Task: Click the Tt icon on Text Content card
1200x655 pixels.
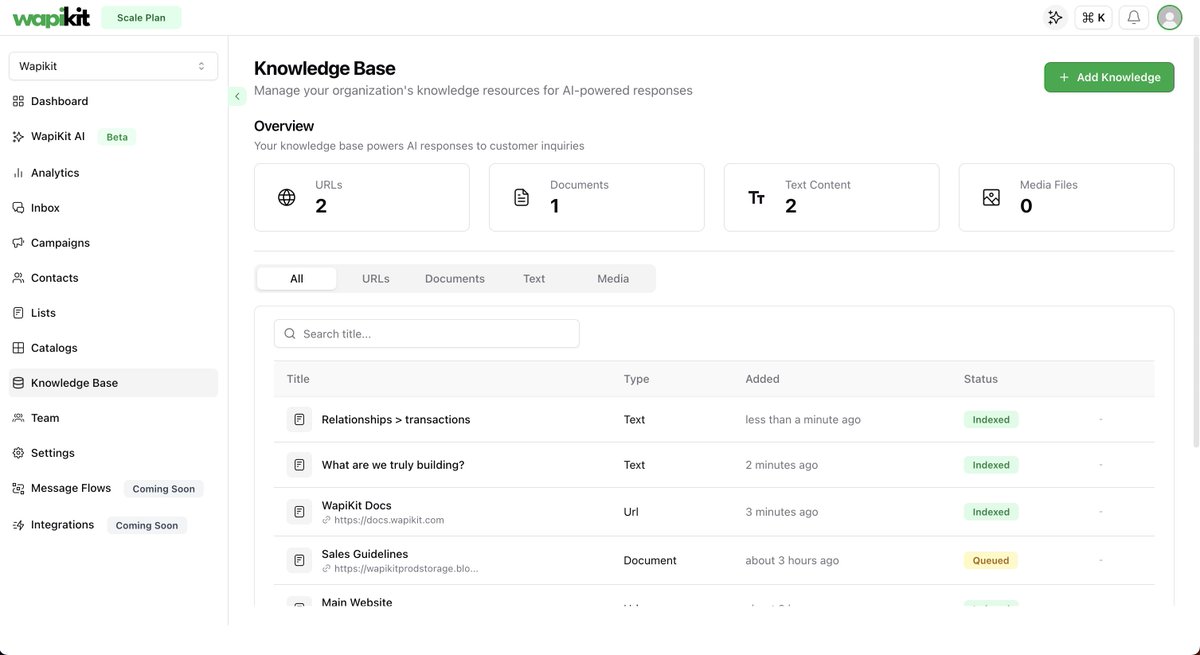Action: click(757, 197)
